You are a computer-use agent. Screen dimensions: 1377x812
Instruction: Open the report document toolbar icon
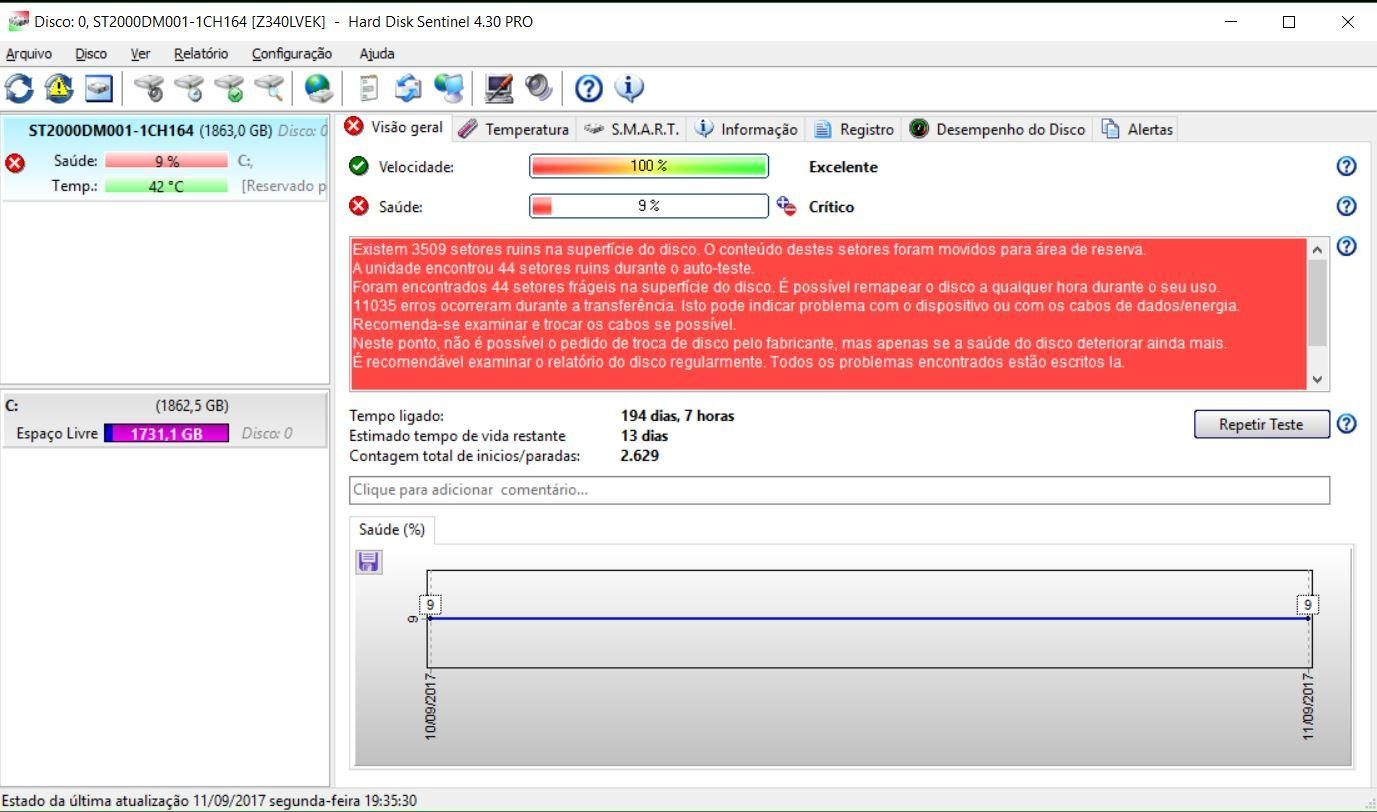click(x=369, y=89)
